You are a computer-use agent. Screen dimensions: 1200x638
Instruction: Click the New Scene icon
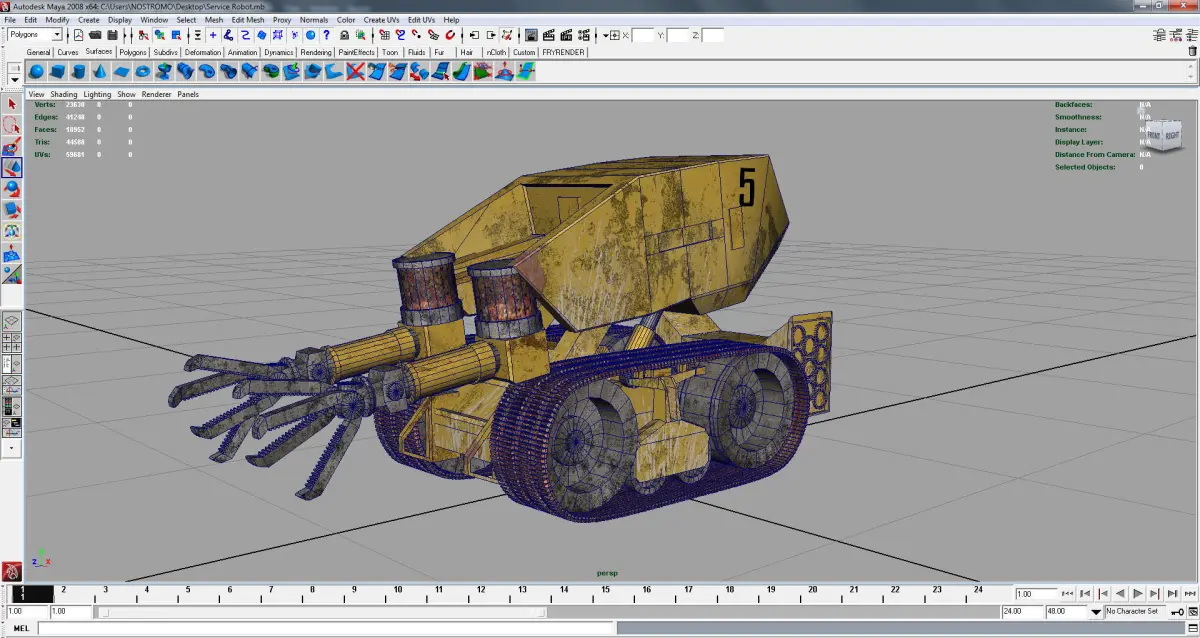point(79,35)
